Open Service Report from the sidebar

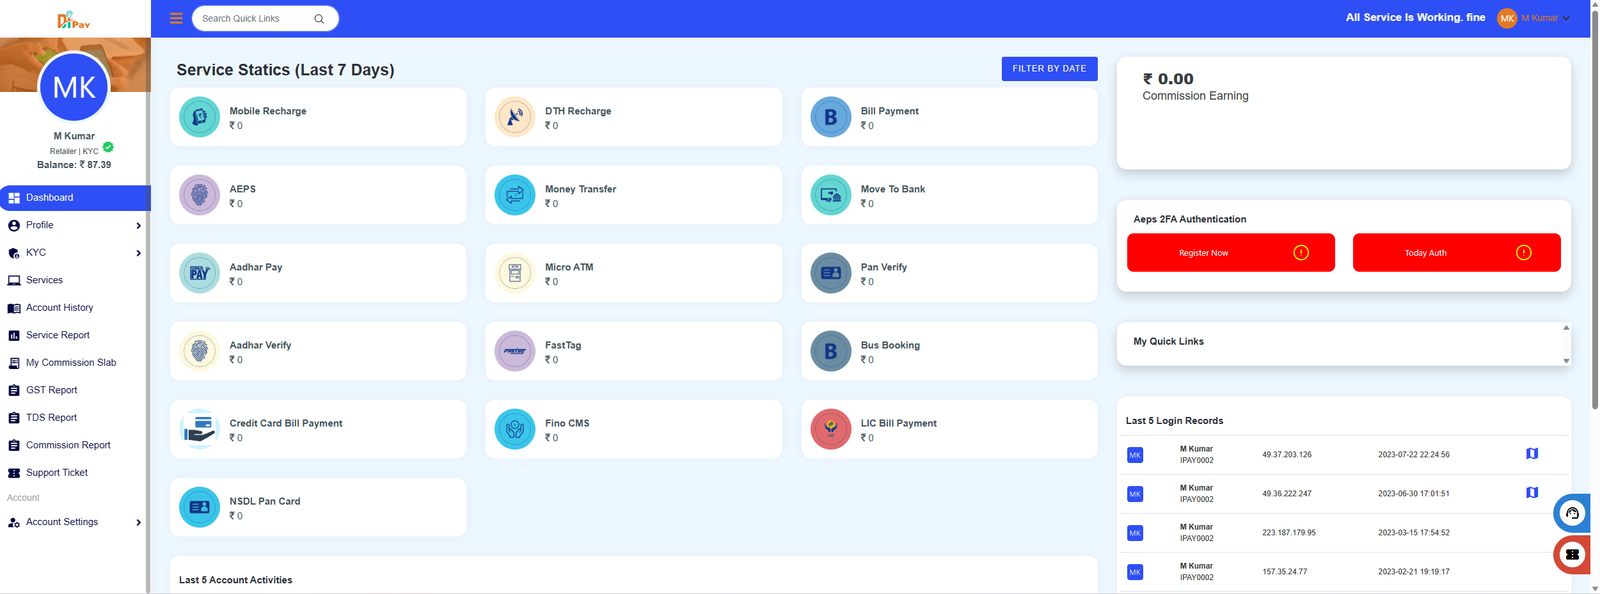[x=58, y=335]
